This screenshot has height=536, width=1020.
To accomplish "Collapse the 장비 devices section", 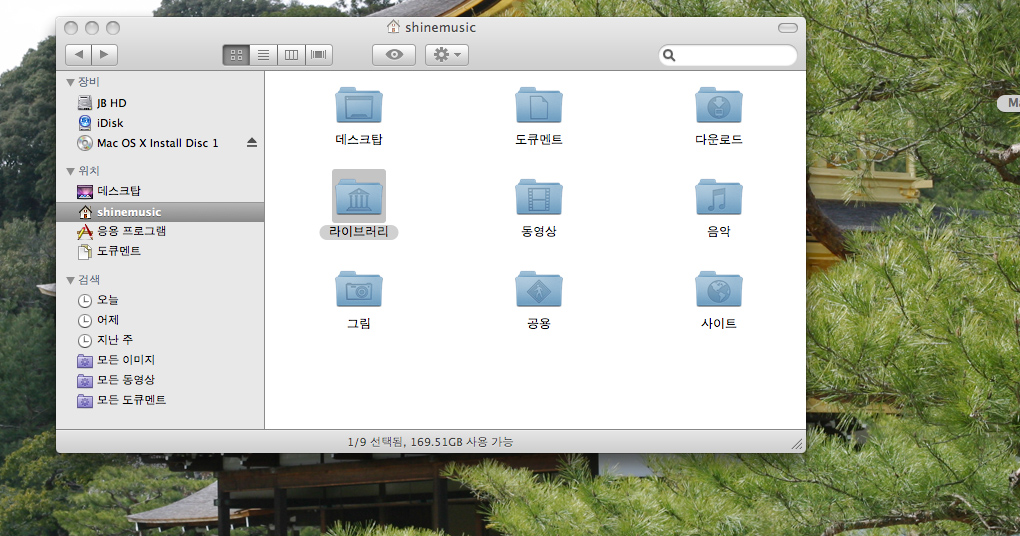I will (70, 82).
